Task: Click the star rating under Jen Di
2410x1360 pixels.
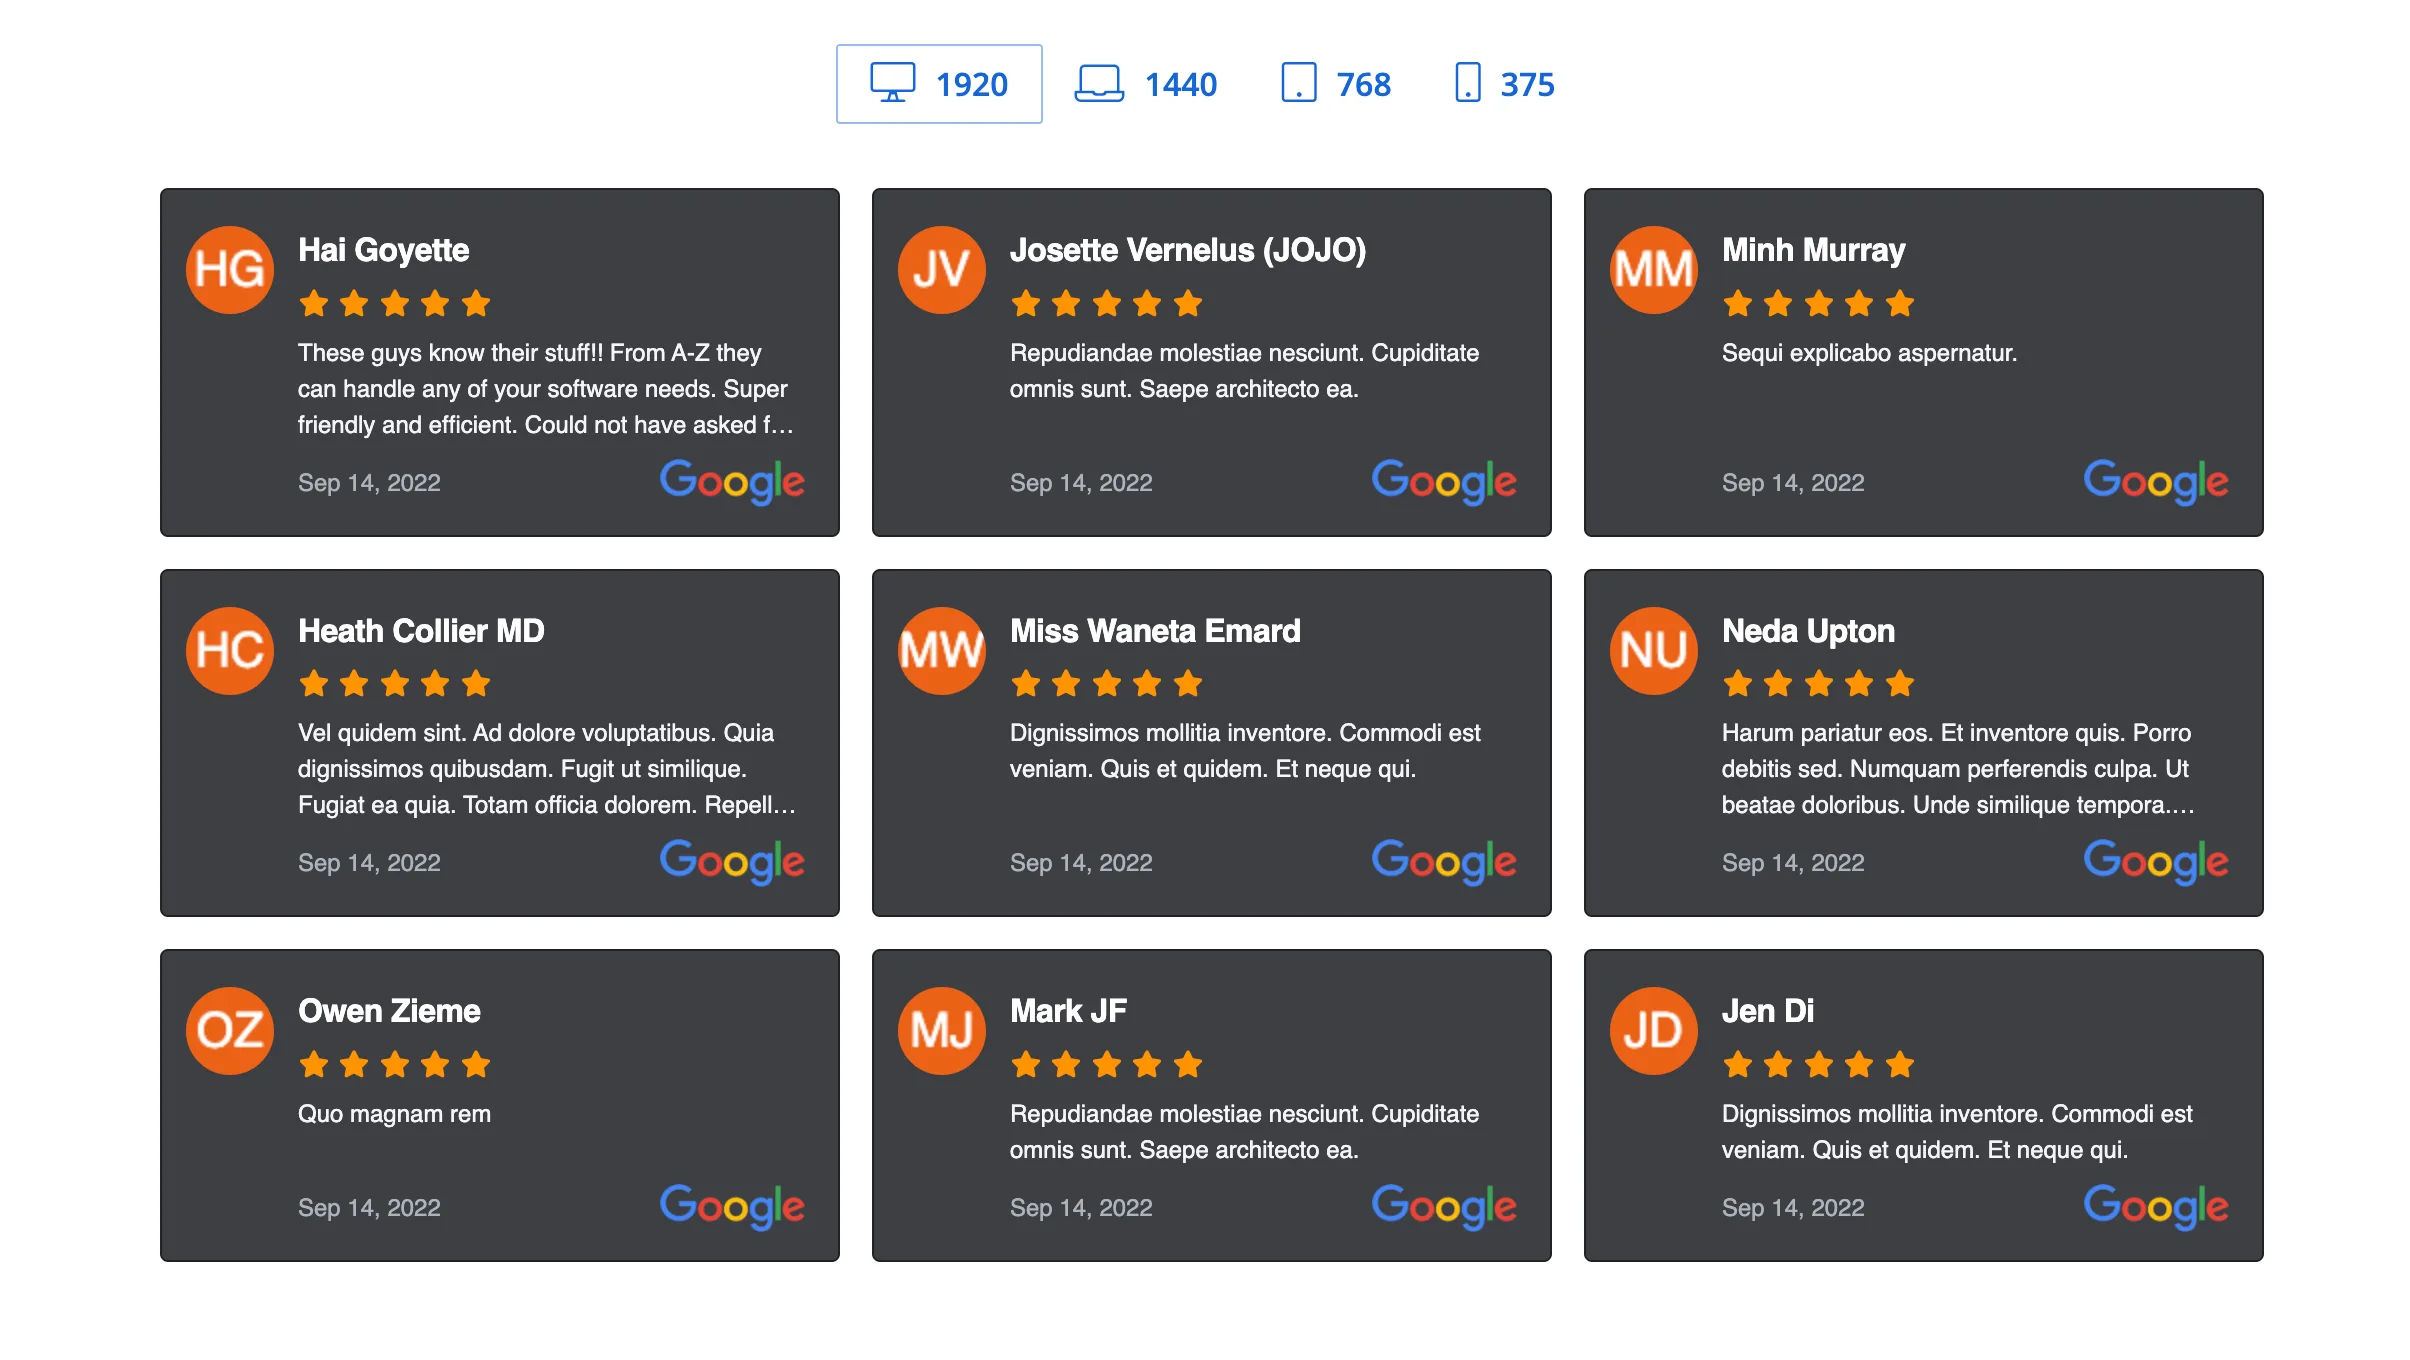Action: [1819, 1064]
